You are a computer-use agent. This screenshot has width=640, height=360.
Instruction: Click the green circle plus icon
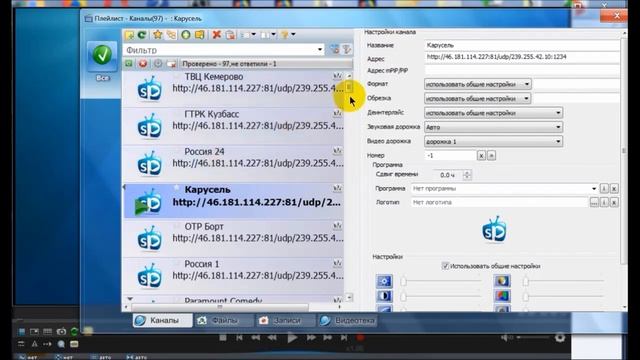[186, 35]
